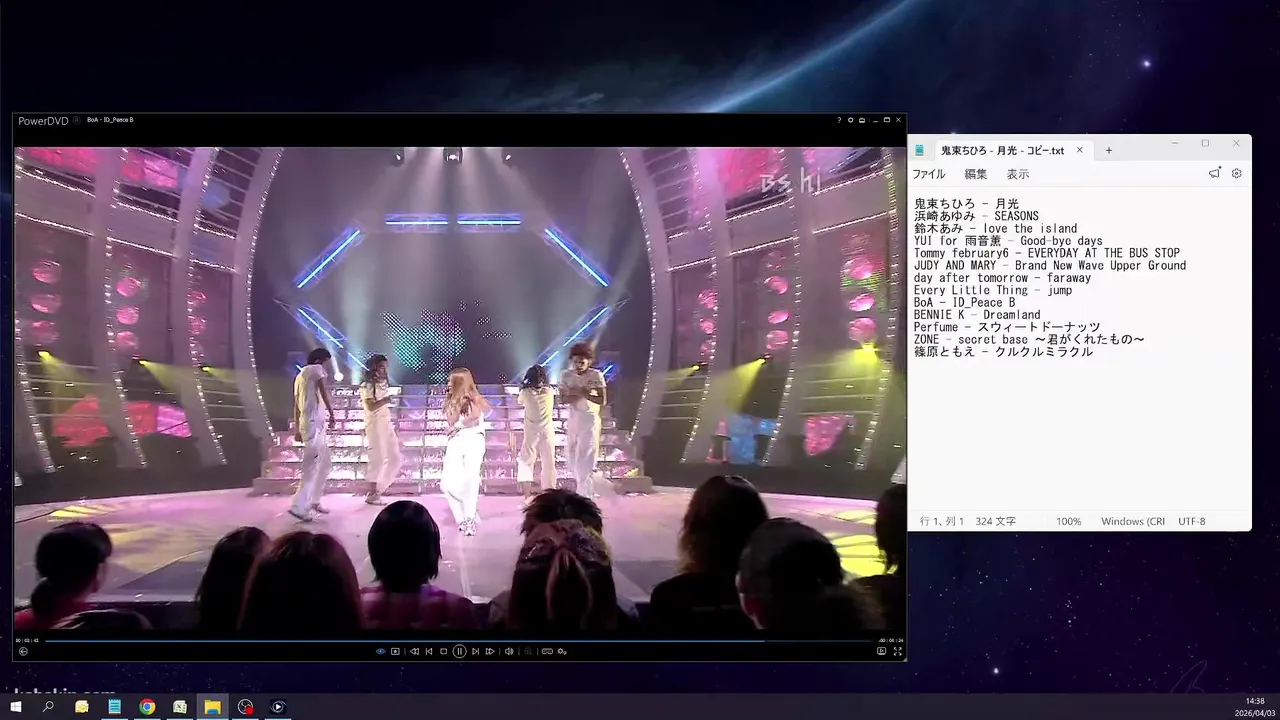The height and width of the screenshot is (720, 1280).
Task: Click line '鈴木あみ - love the island'
Action: (996, 228)
